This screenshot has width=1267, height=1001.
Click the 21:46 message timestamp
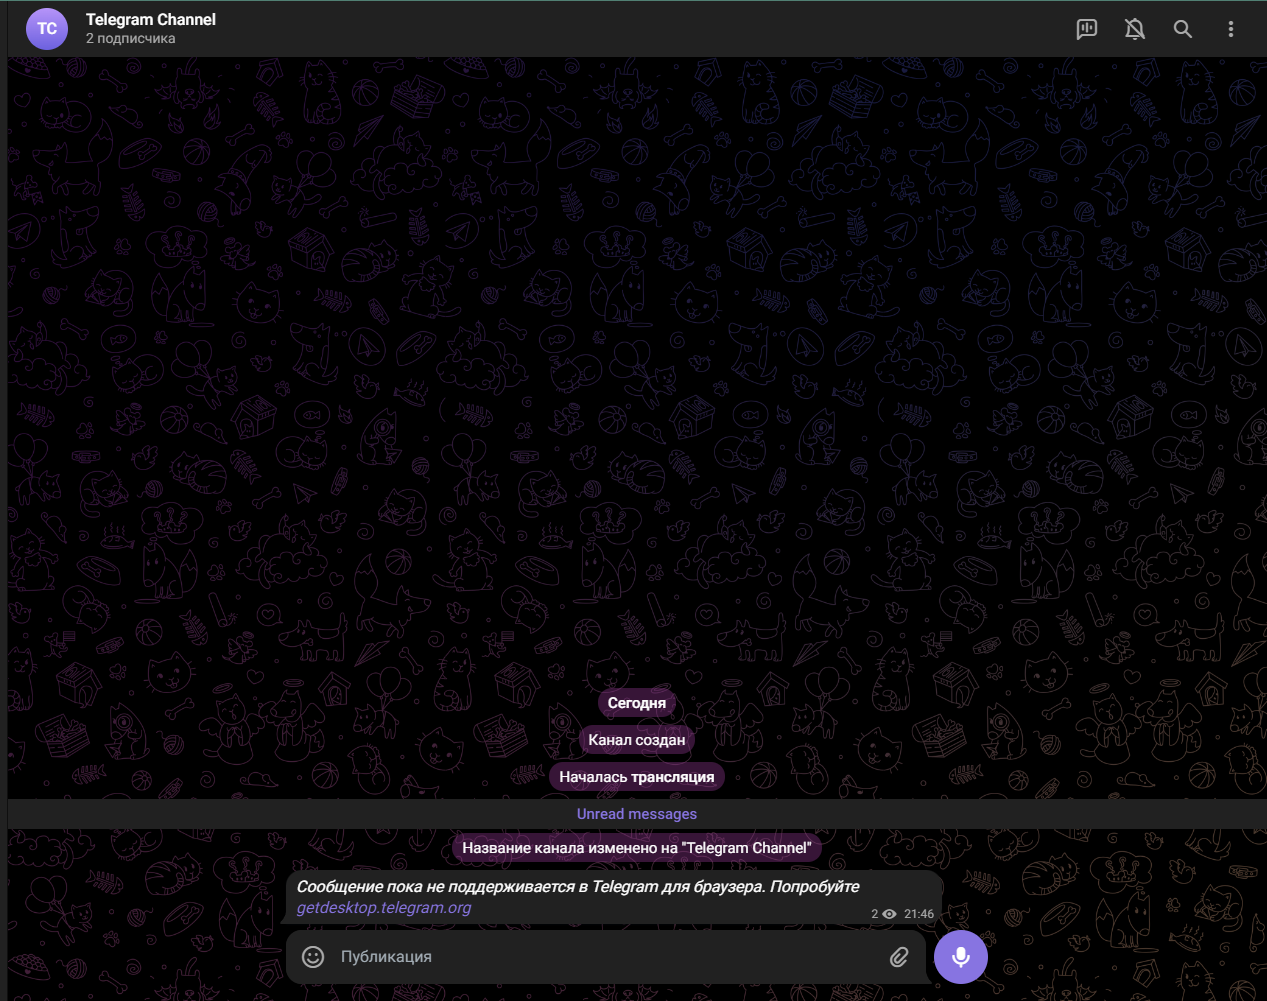click(919, 914)
